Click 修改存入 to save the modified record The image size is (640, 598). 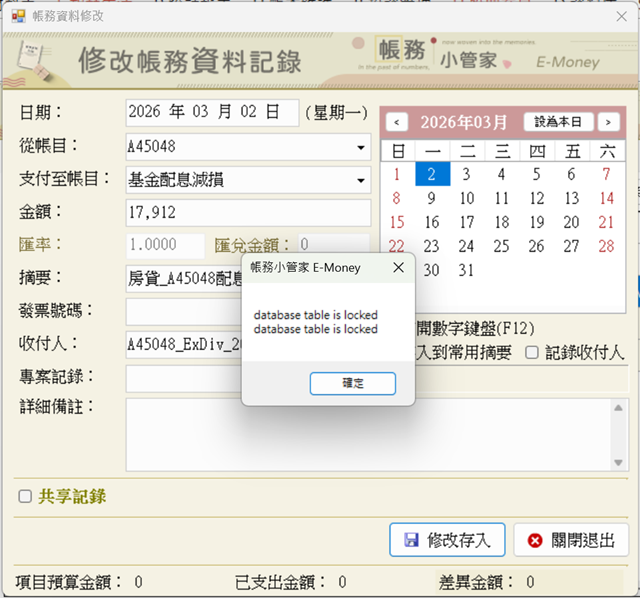447,540
